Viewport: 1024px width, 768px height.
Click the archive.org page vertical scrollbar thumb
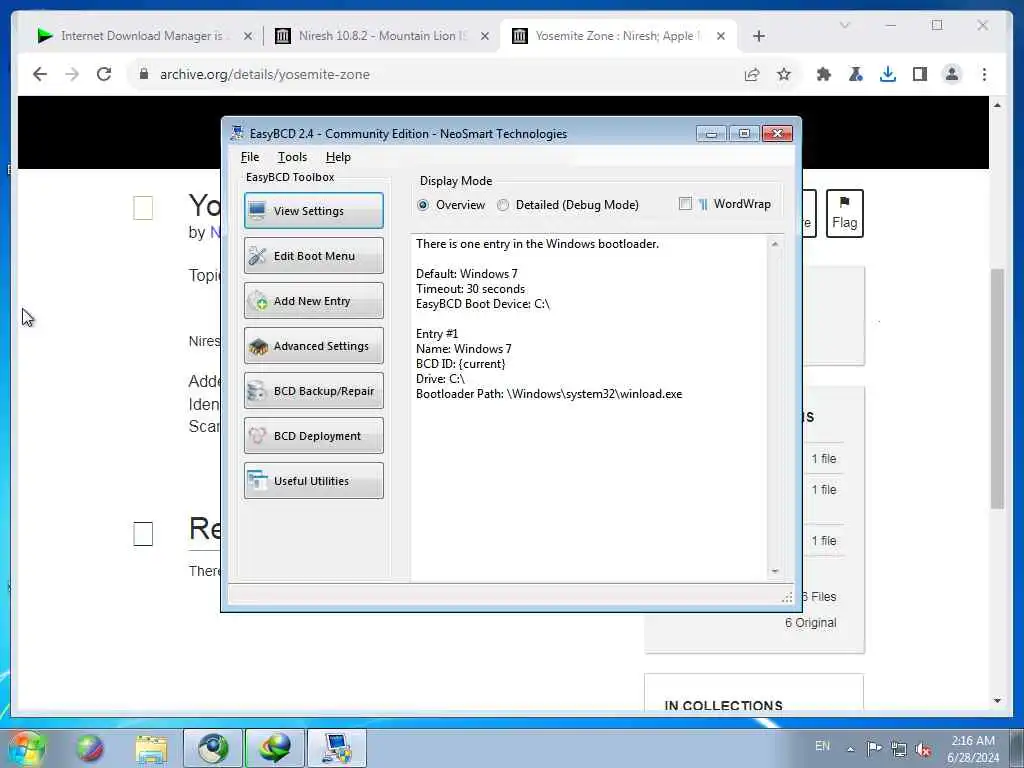997,389
